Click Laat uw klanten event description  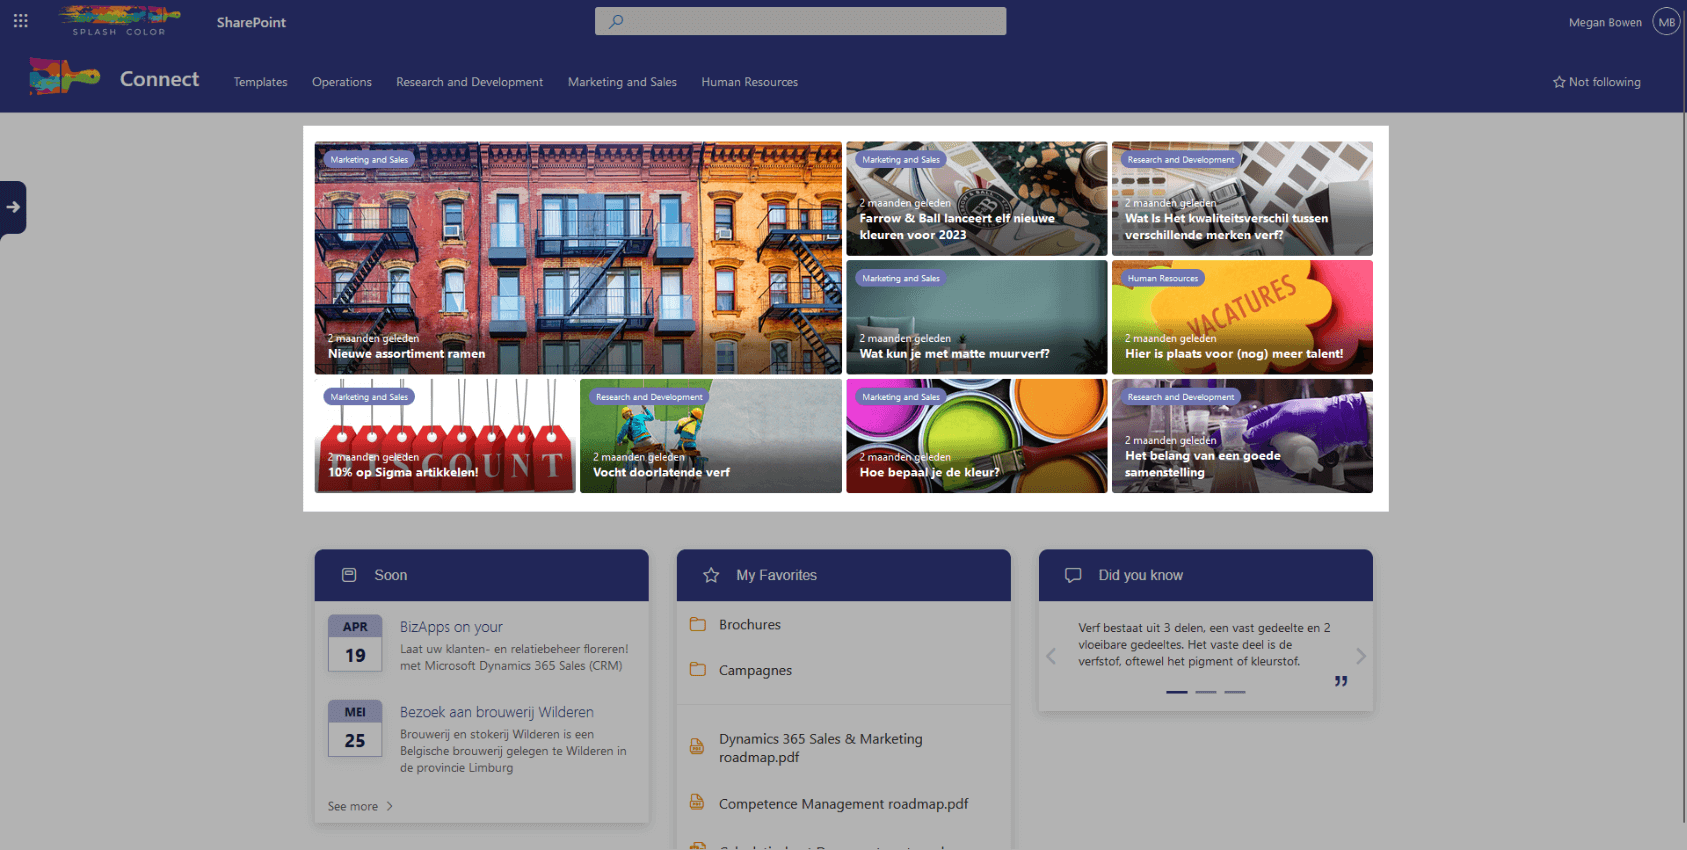514,657
